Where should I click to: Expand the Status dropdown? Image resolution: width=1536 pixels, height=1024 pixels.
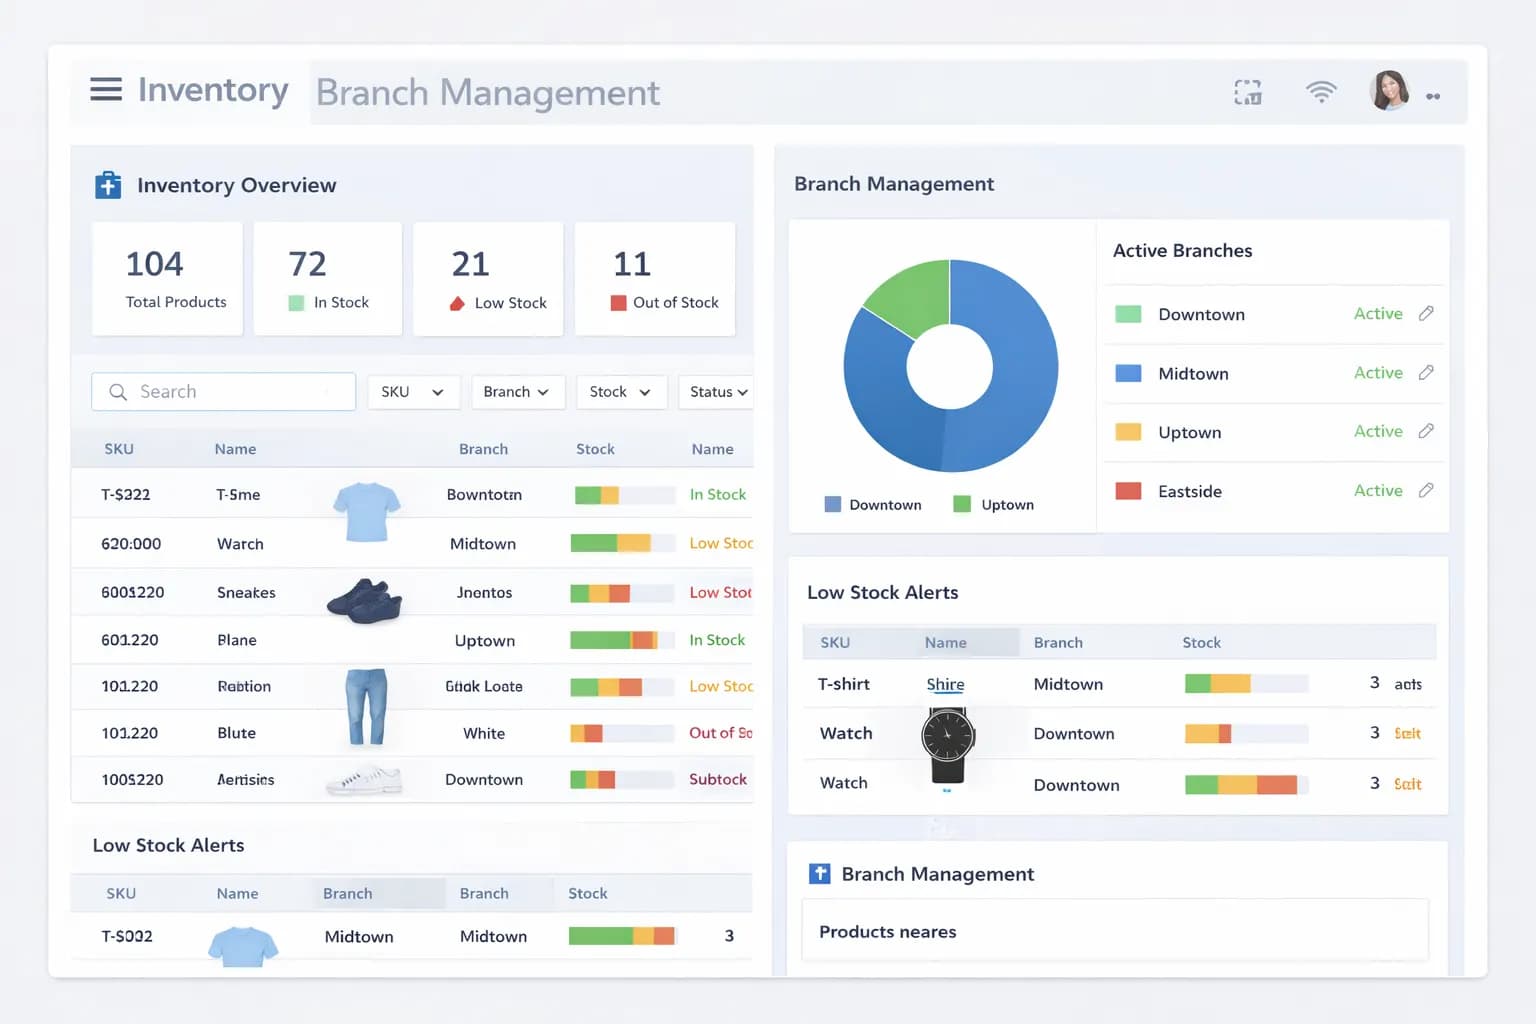pos(715,391)
